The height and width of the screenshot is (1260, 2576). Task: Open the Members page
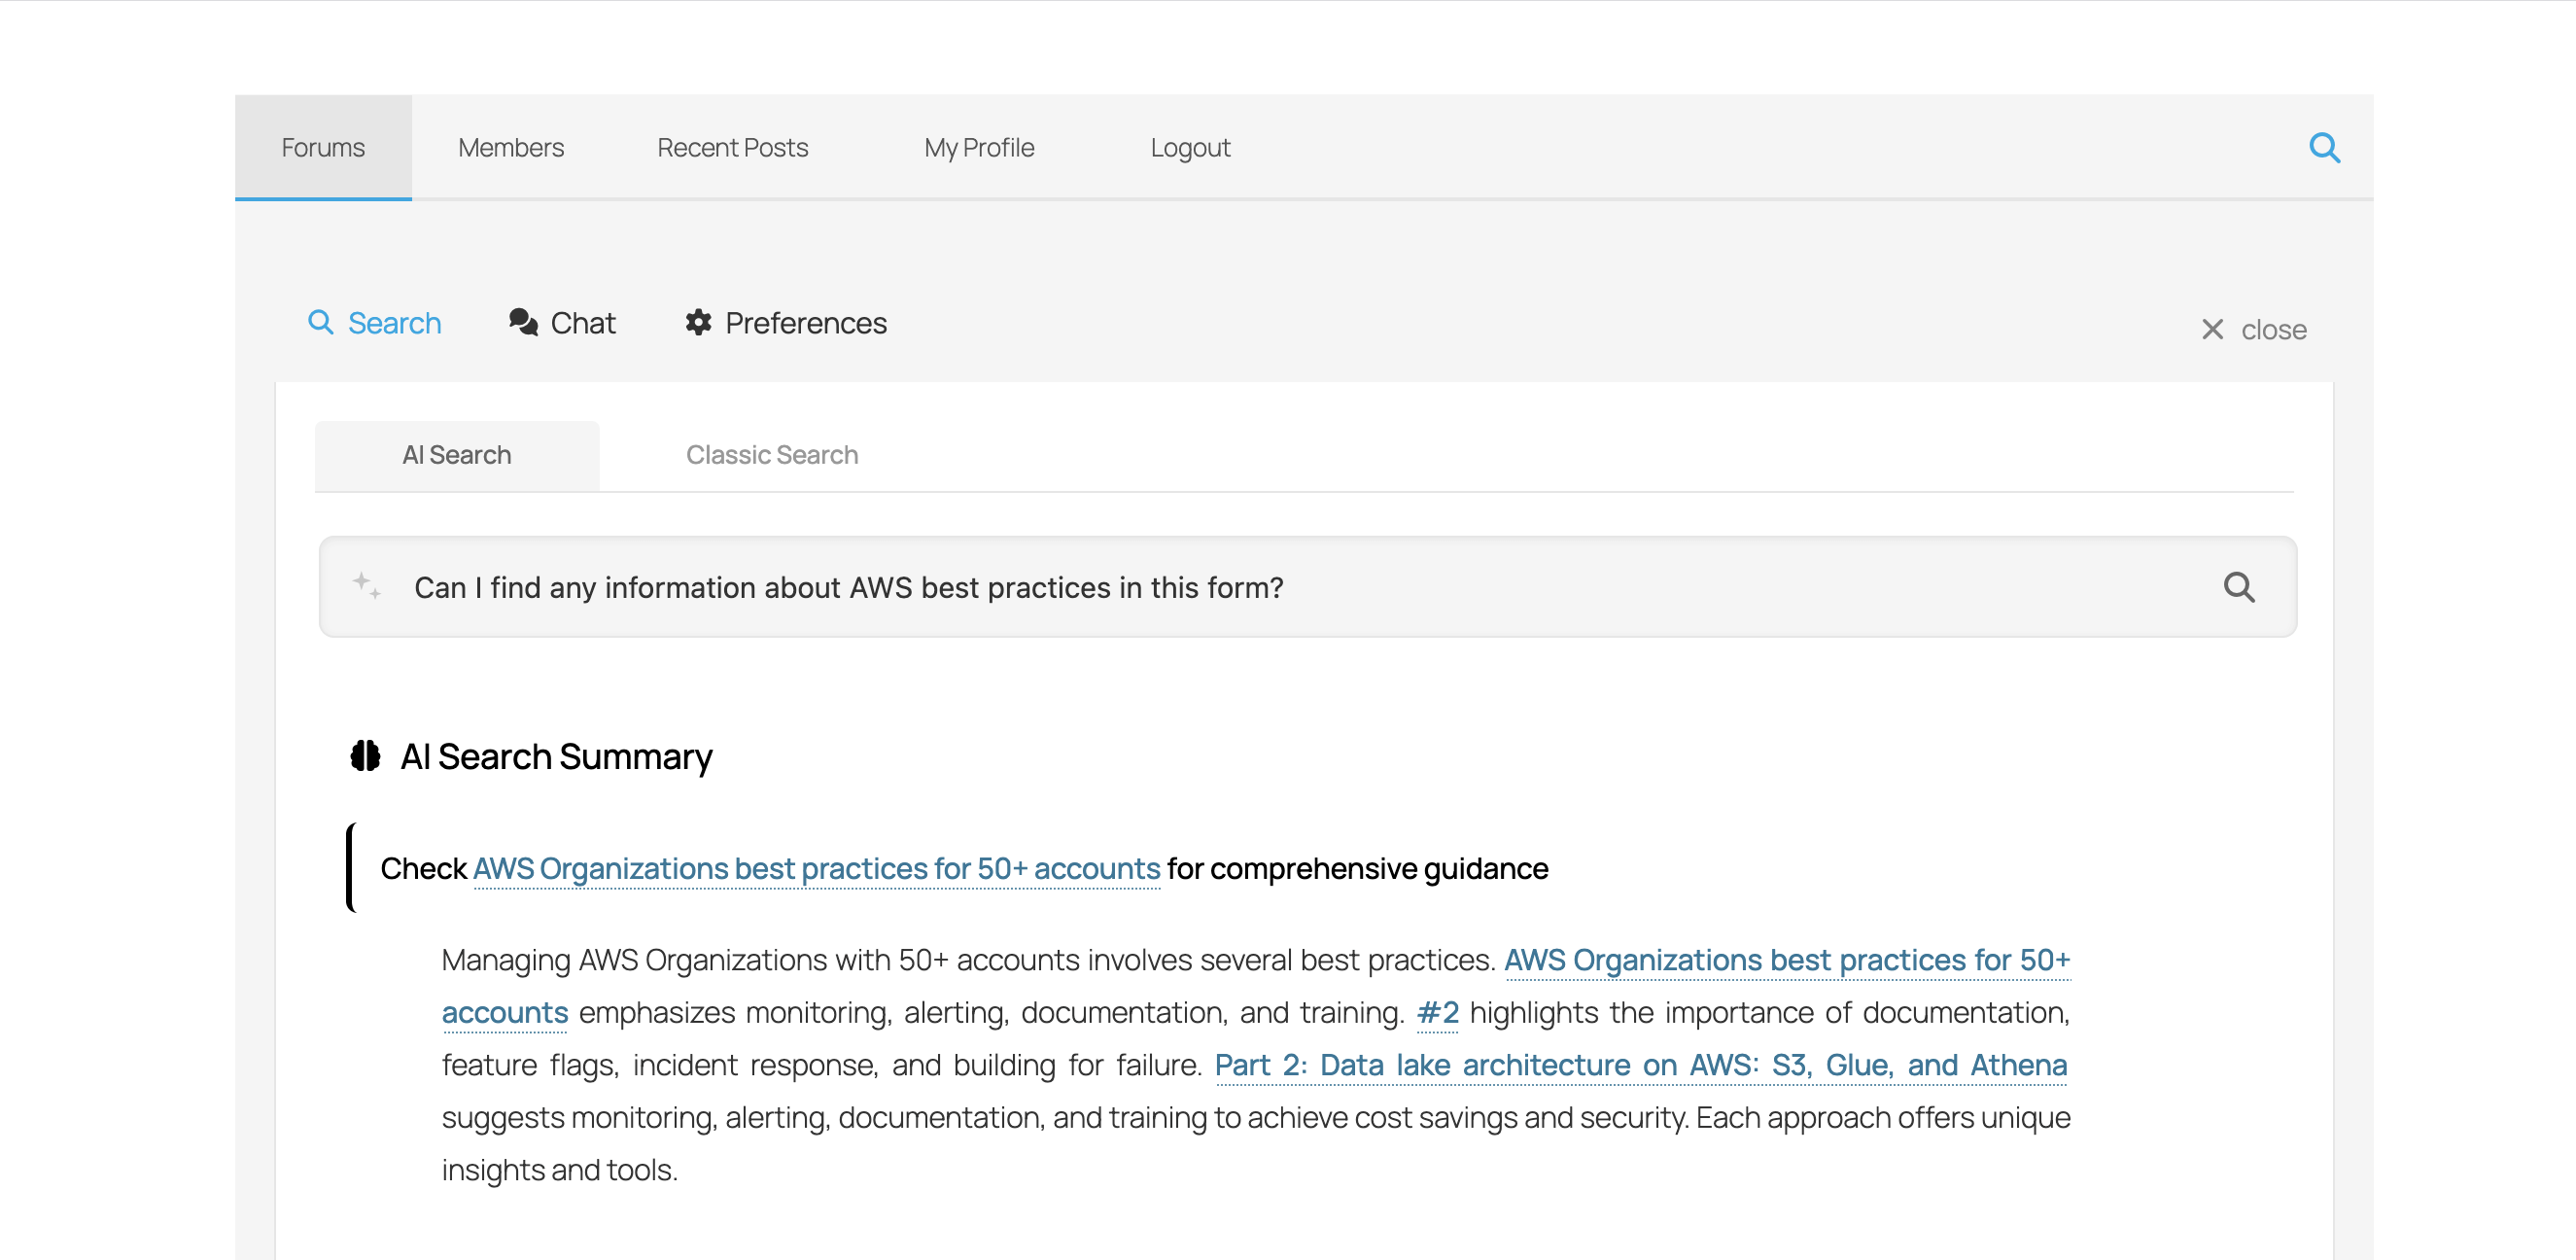point(511,147)
